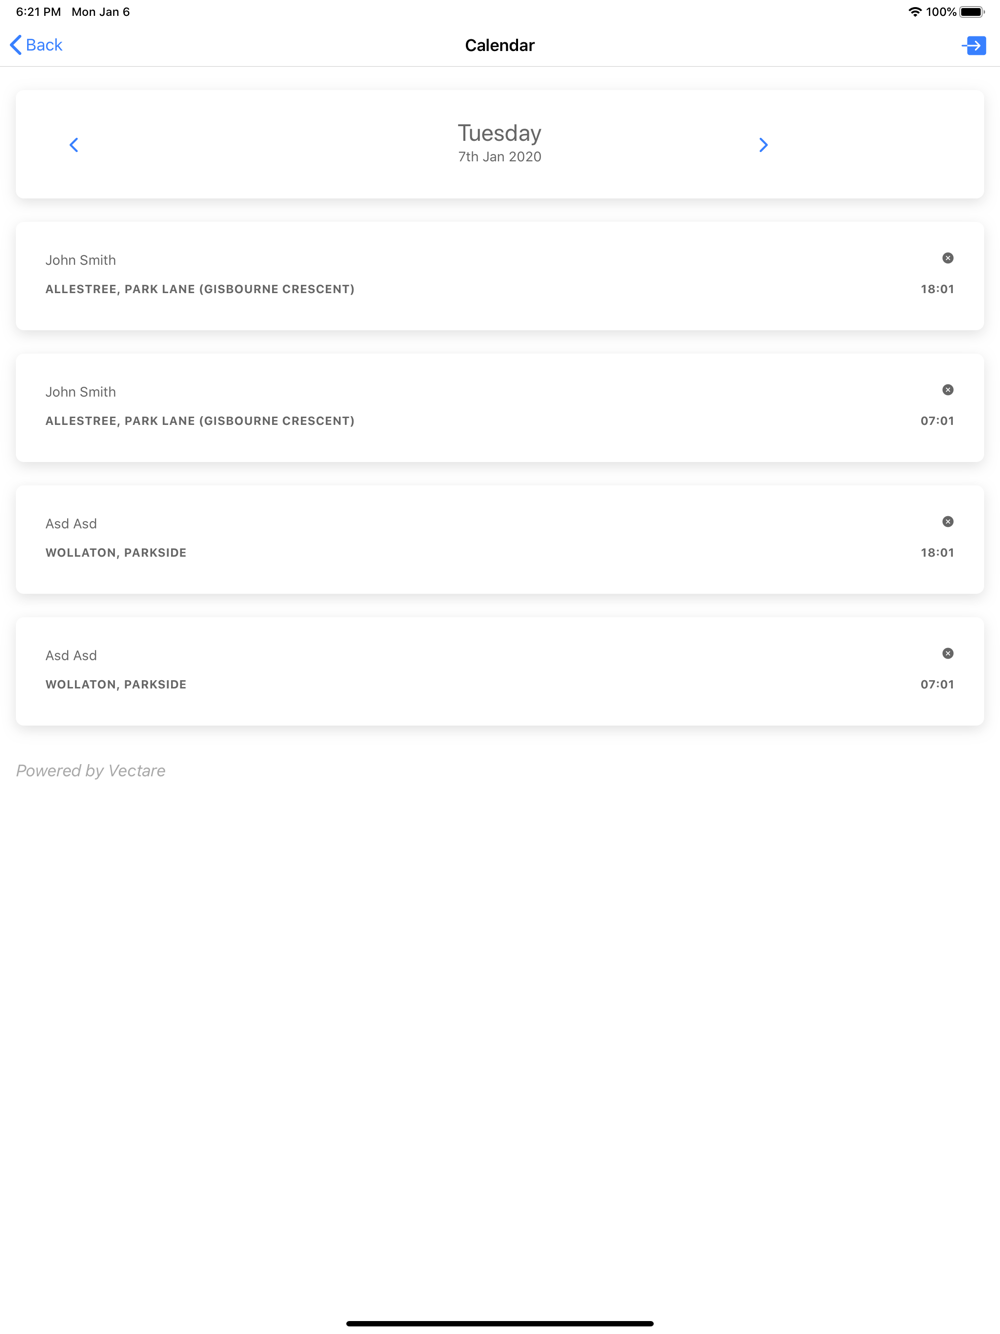
Task: Advance to the next day with right chevron
Action: [763, 145]
